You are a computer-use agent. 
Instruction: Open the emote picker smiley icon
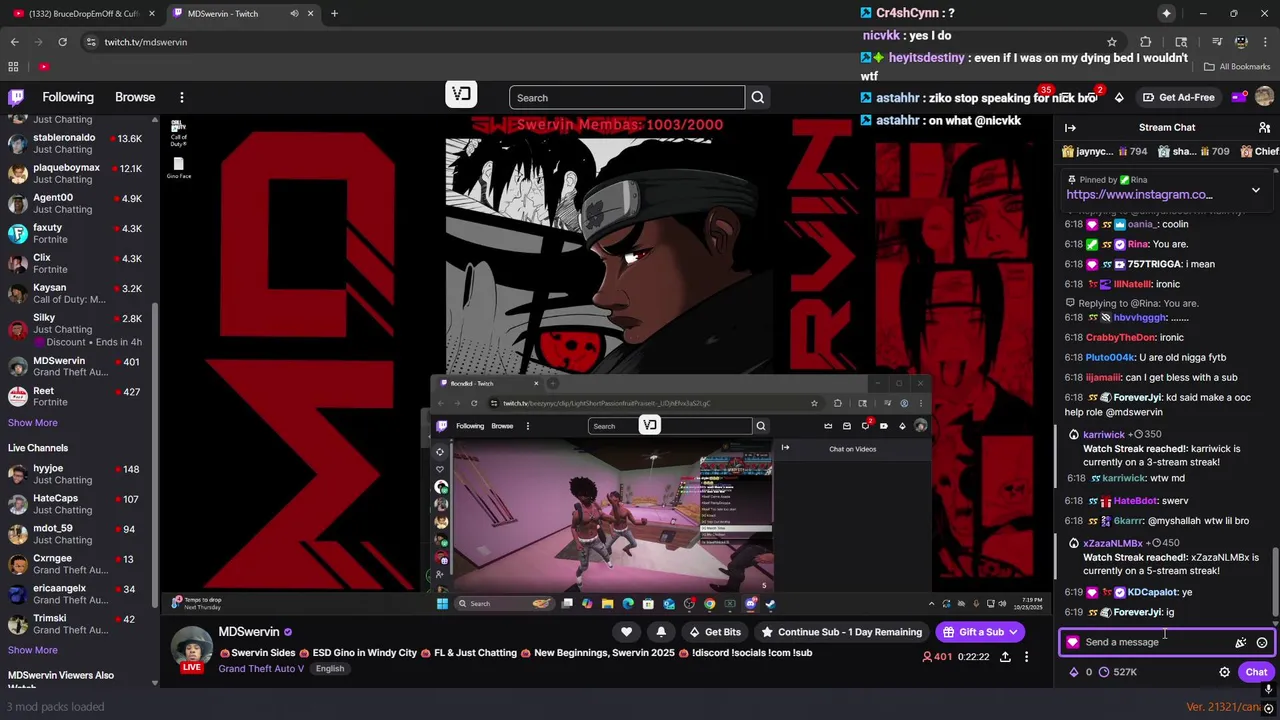click(x=1262, y=643)
